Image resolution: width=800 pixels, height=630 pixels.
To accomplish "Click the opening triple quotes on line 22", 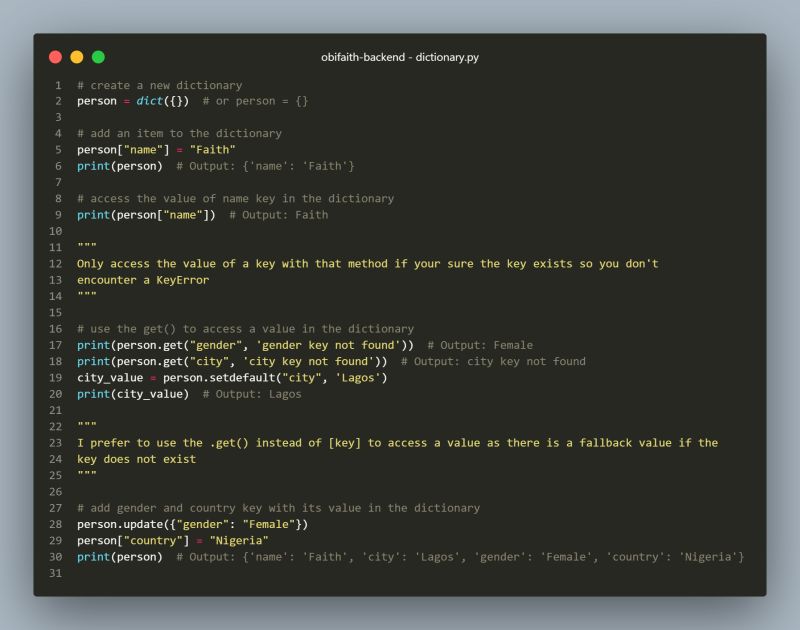I will coord(87,425).
